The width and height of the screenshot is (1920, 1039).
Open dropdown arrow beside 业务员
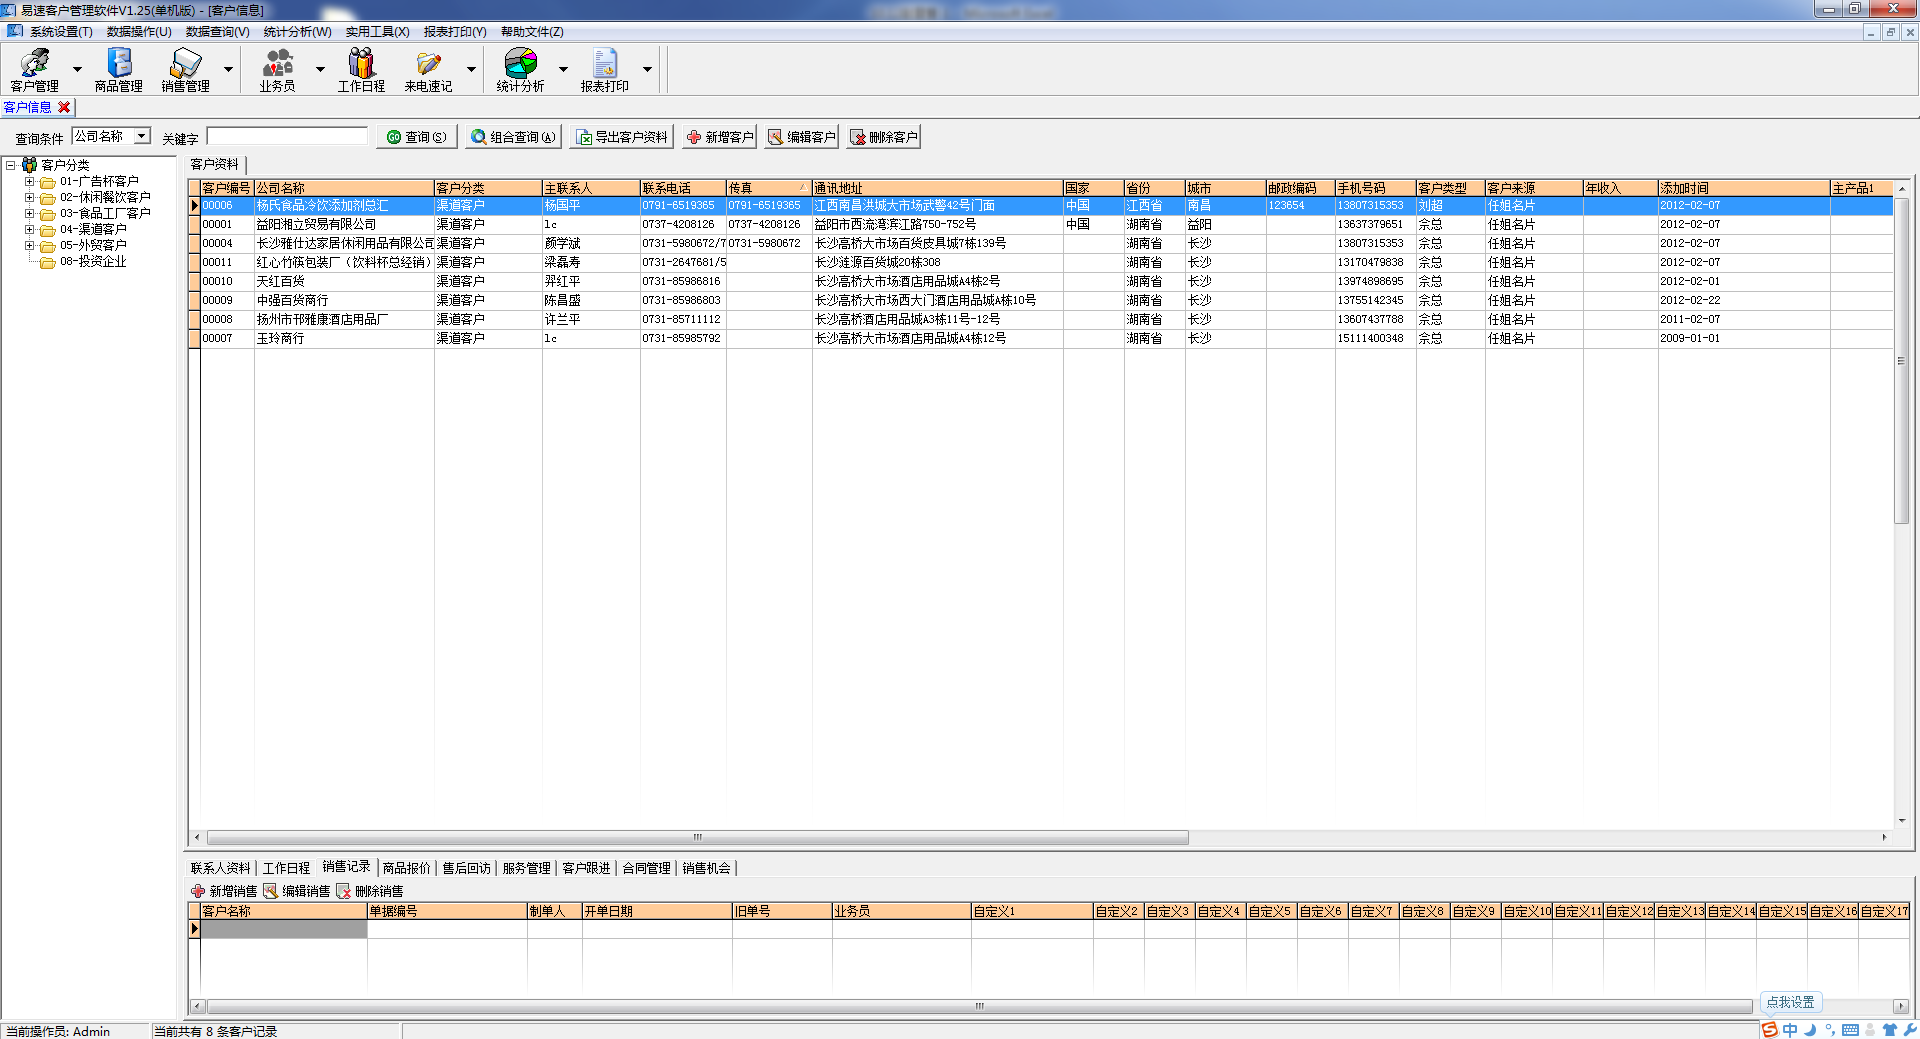tap(320, 70)
